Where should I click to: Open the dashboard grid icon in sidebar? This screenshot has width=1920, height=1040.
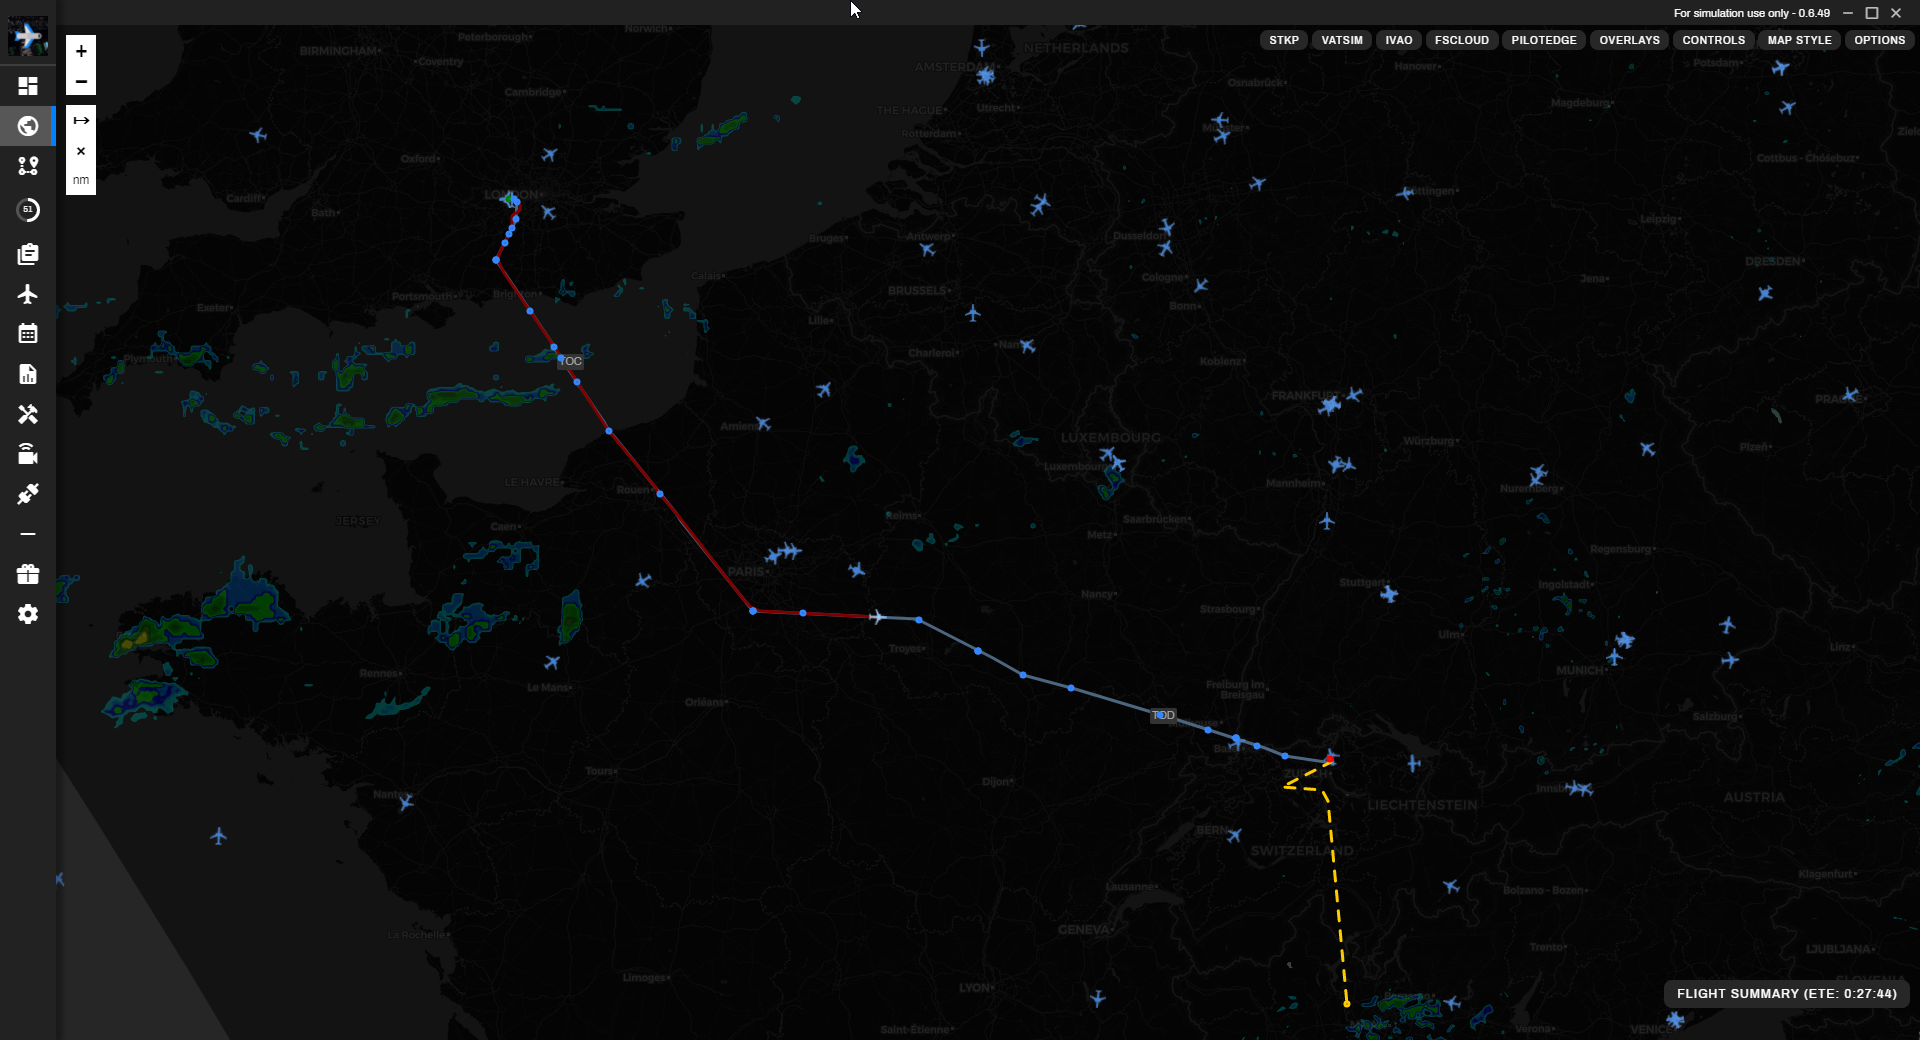tap(28, 86)
